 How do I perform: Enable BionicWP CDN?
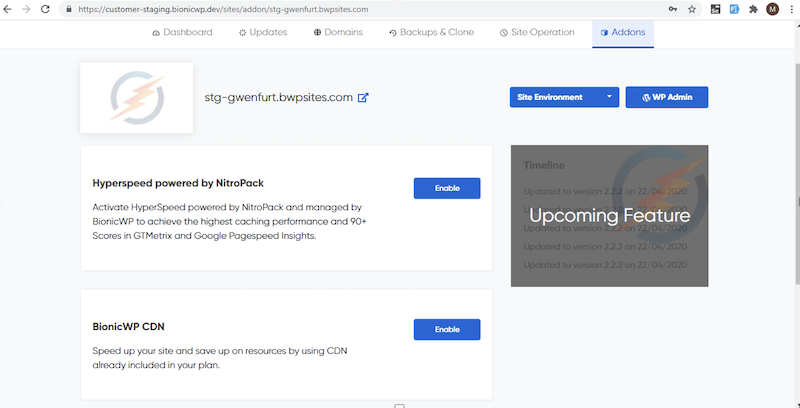click(447, 329)
